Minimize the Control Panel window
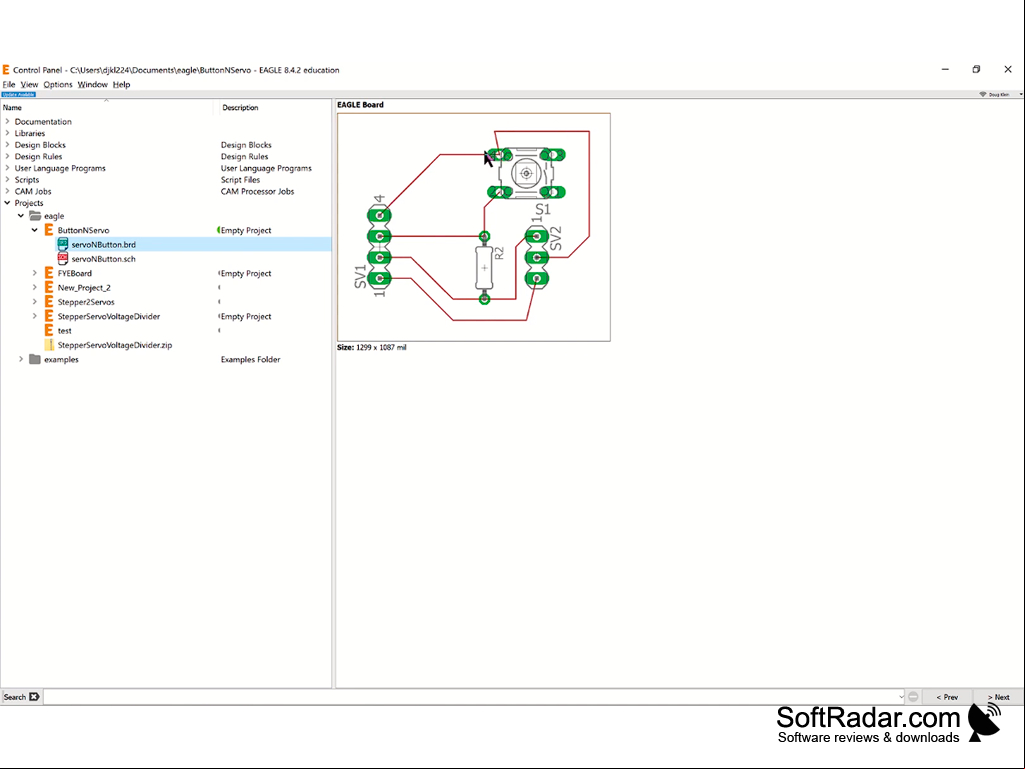1025x769 pixels. 945,69
